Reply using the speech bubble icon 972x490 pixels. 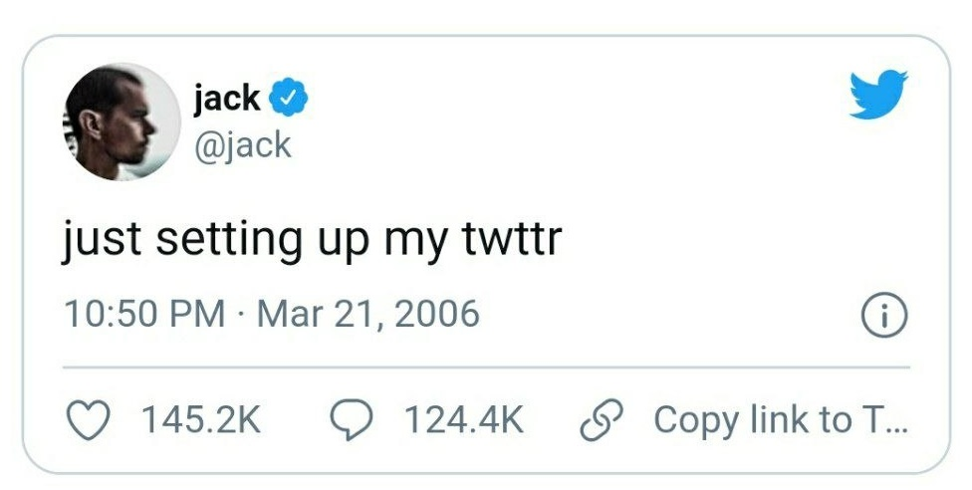353,420
